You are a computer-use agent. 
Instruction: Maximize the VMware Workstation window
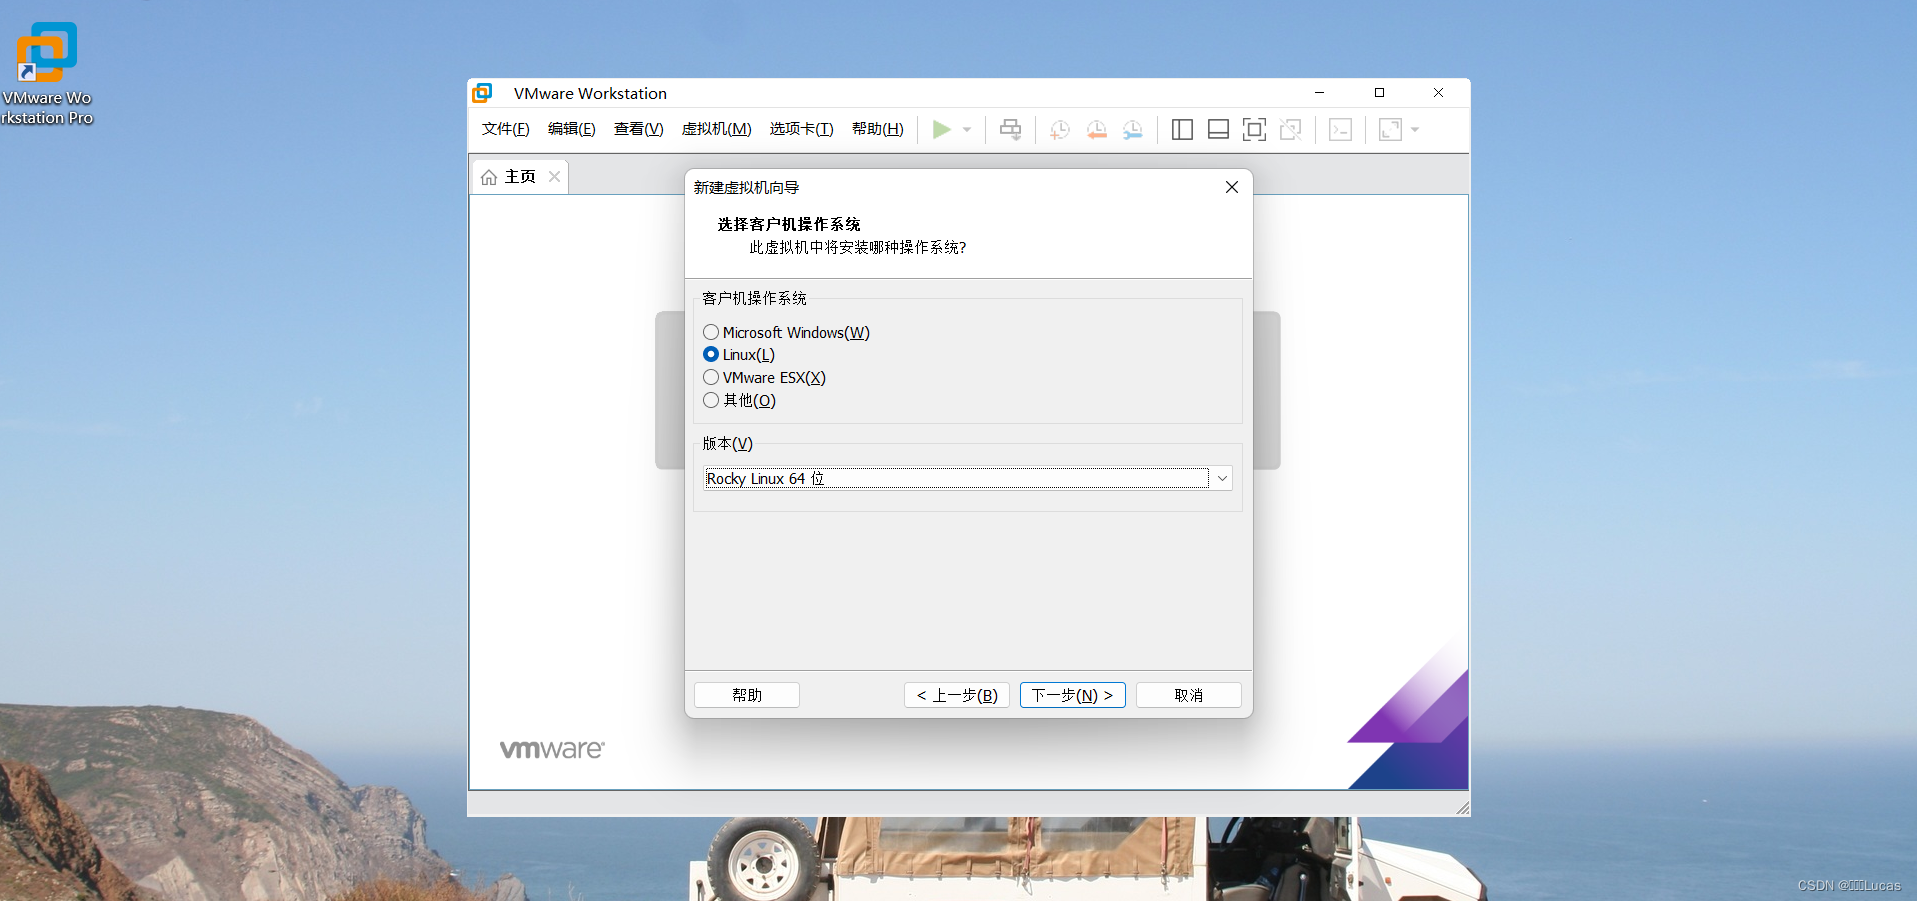(x=1380, y=93)
